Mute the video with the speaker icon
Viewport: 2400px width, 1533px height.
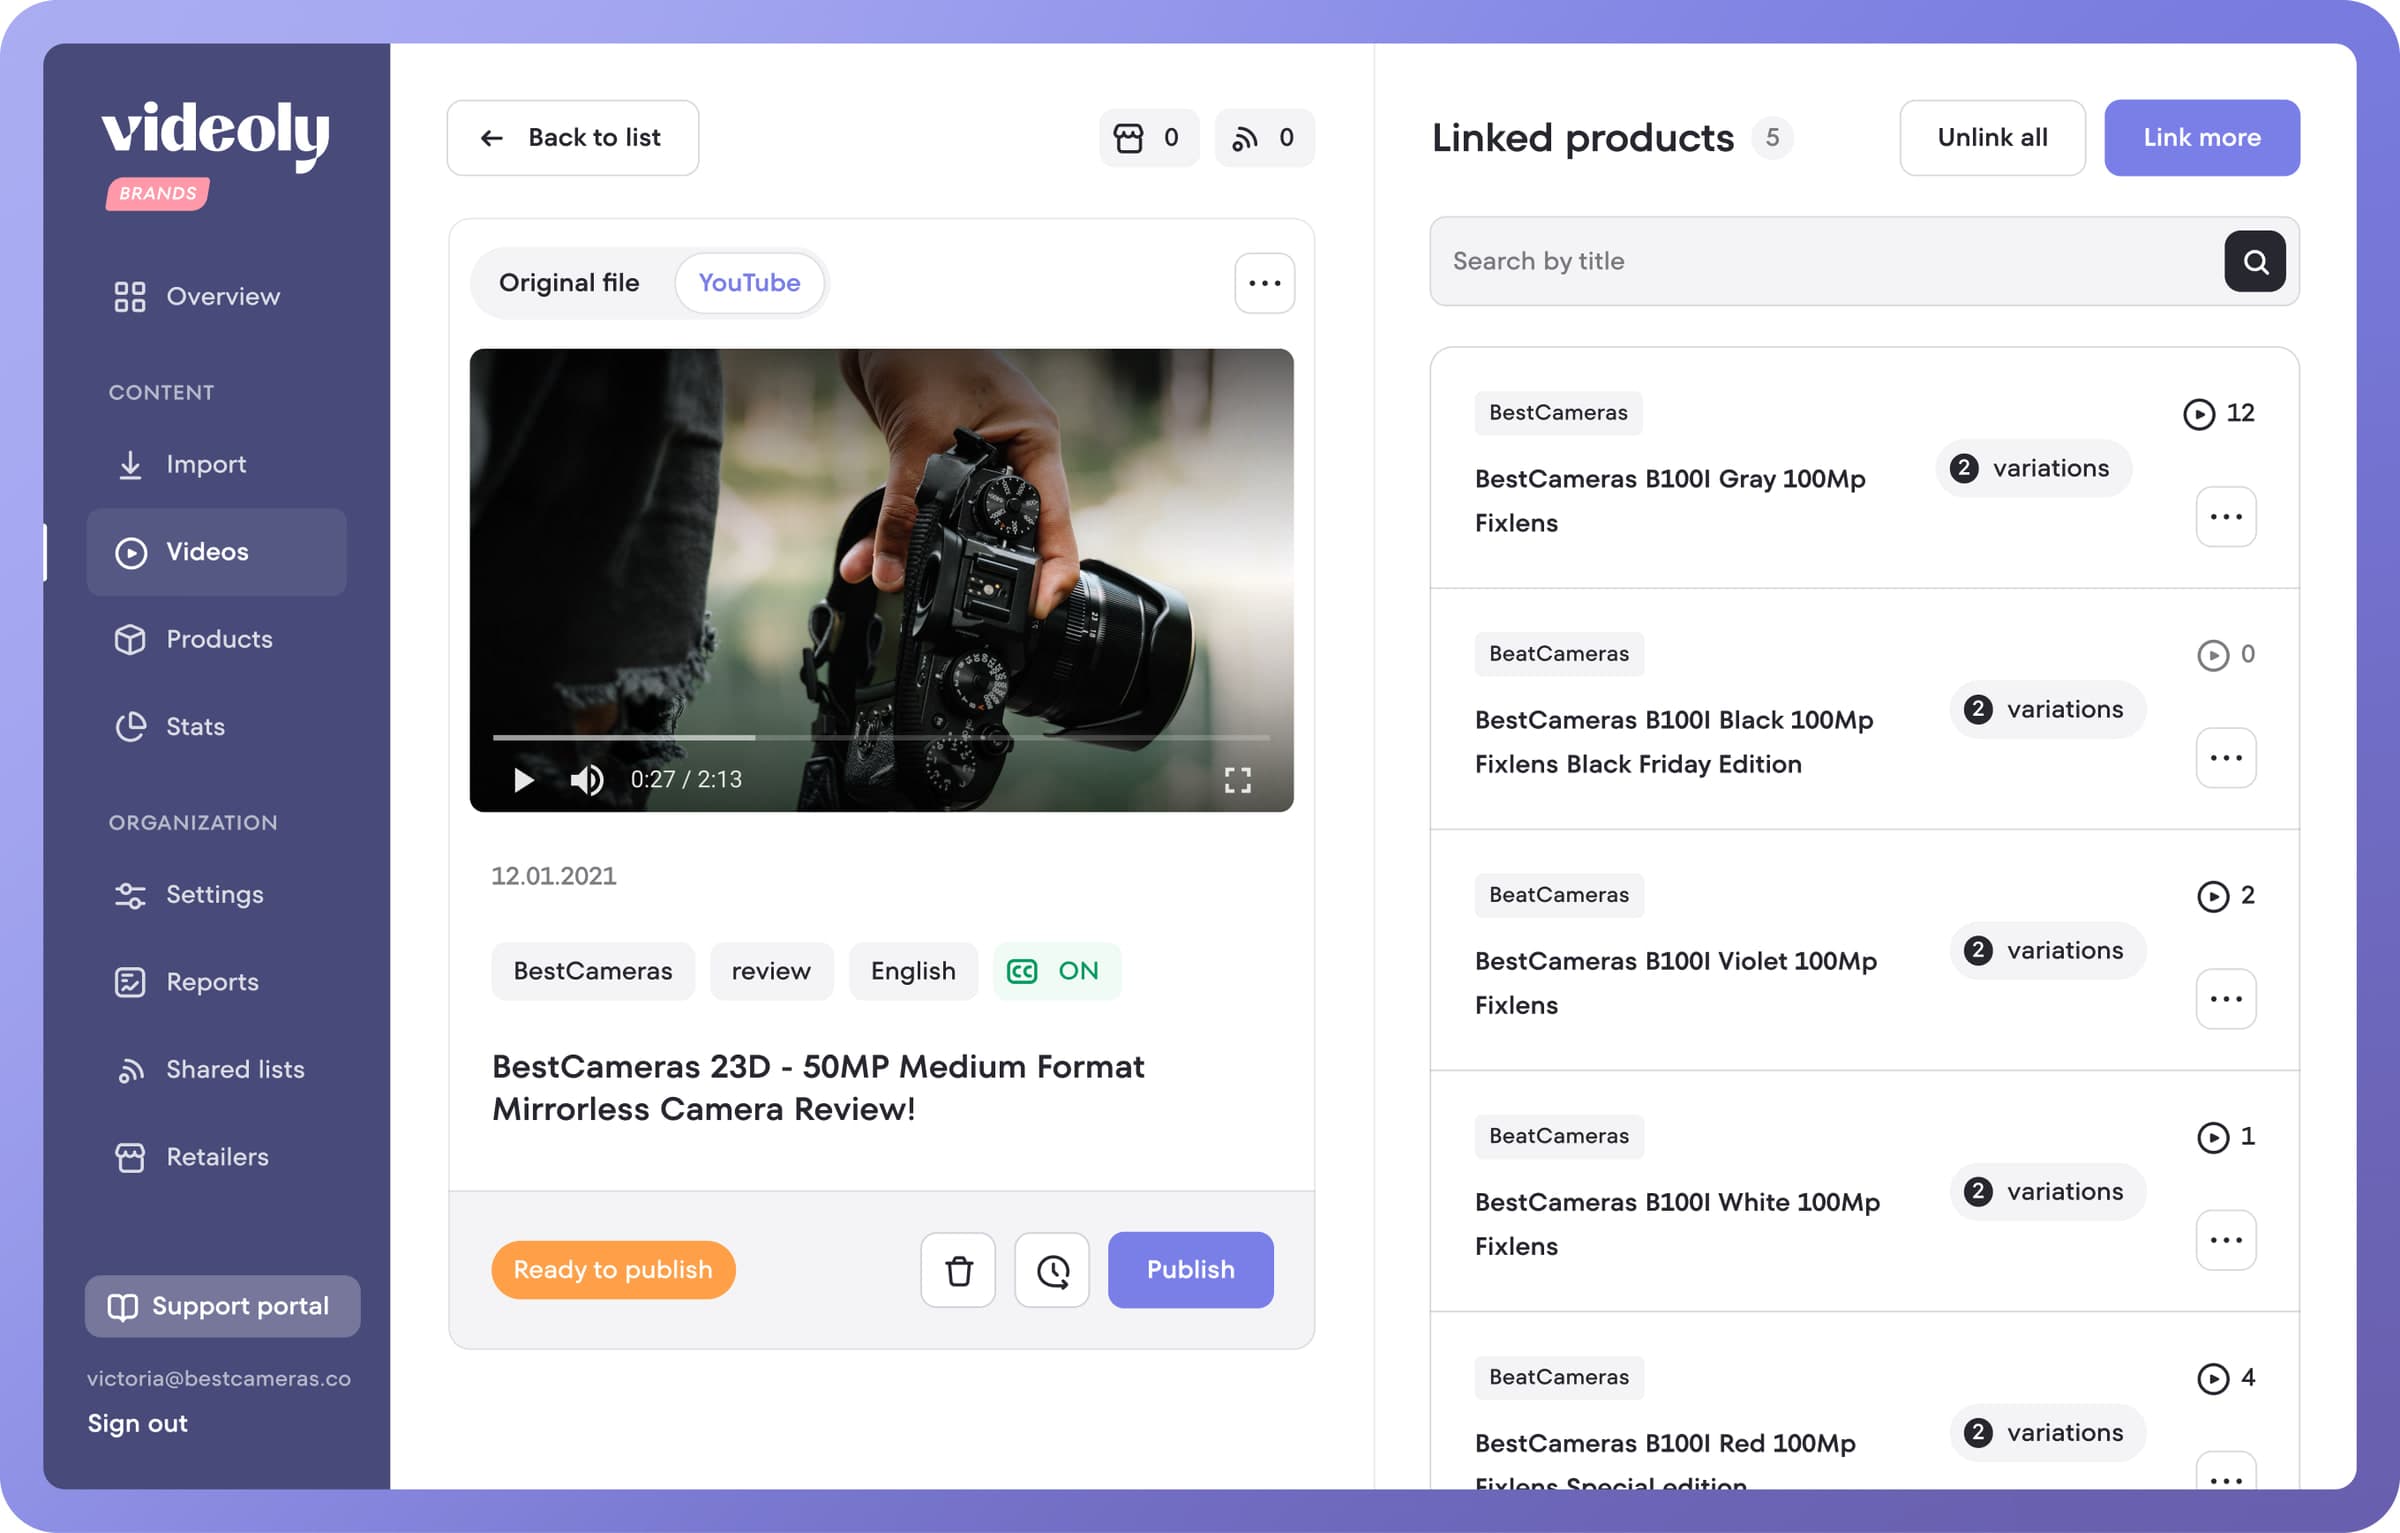tap(587, 779)
